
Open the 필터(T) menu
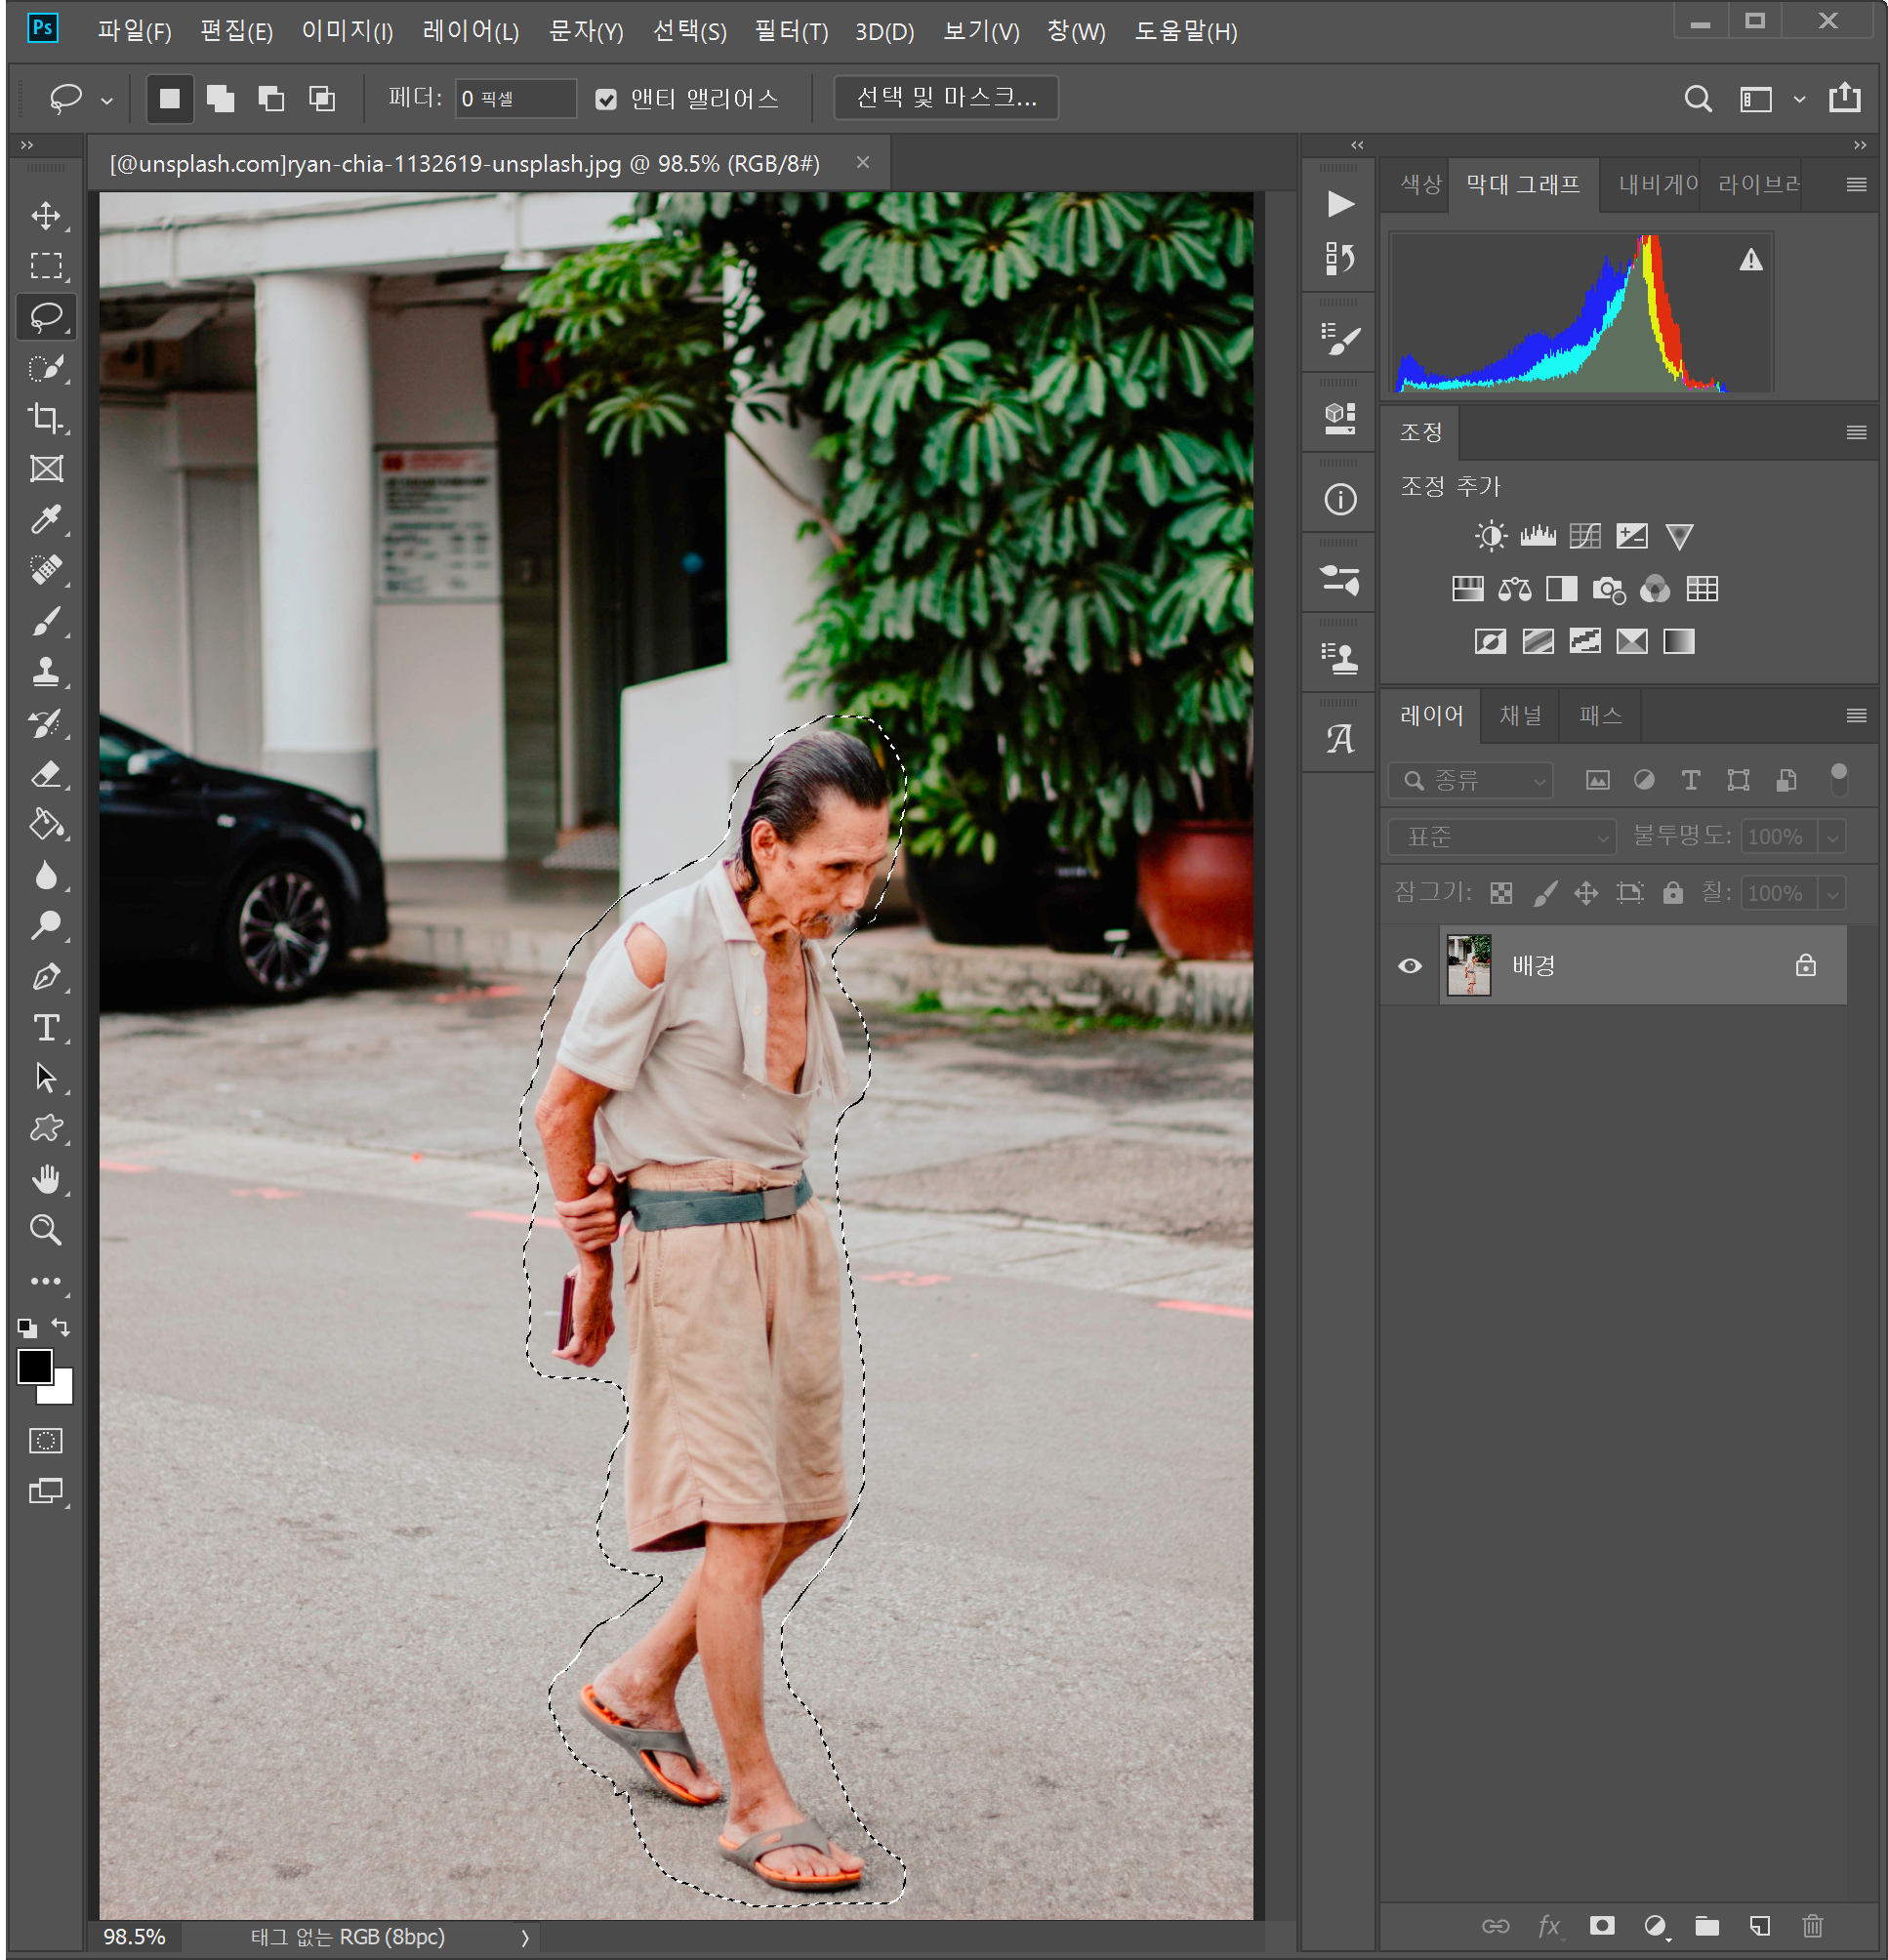click(x=790, y=32)
